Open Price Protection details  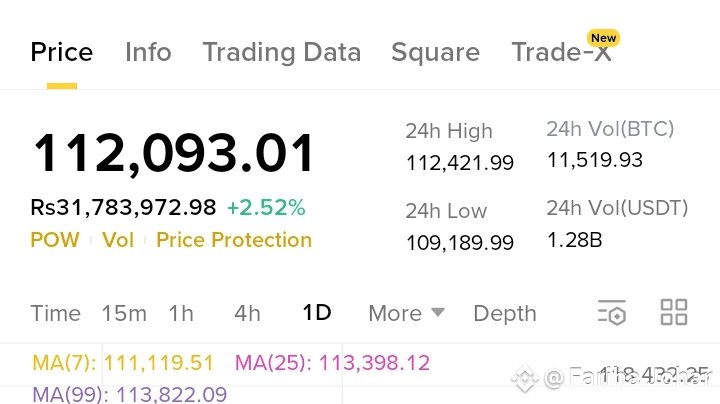pyautogui.click(x=234, y=240)
